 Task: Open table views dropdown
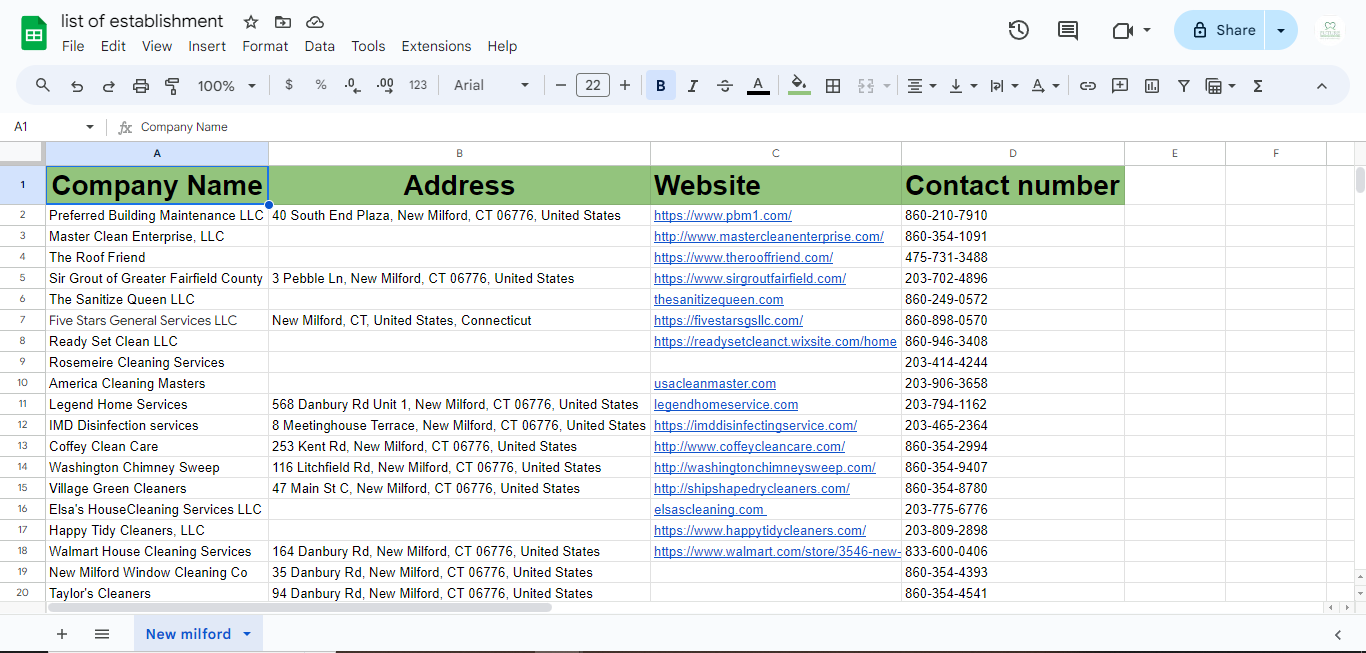pyautogui.click(x=1221, y=86)
